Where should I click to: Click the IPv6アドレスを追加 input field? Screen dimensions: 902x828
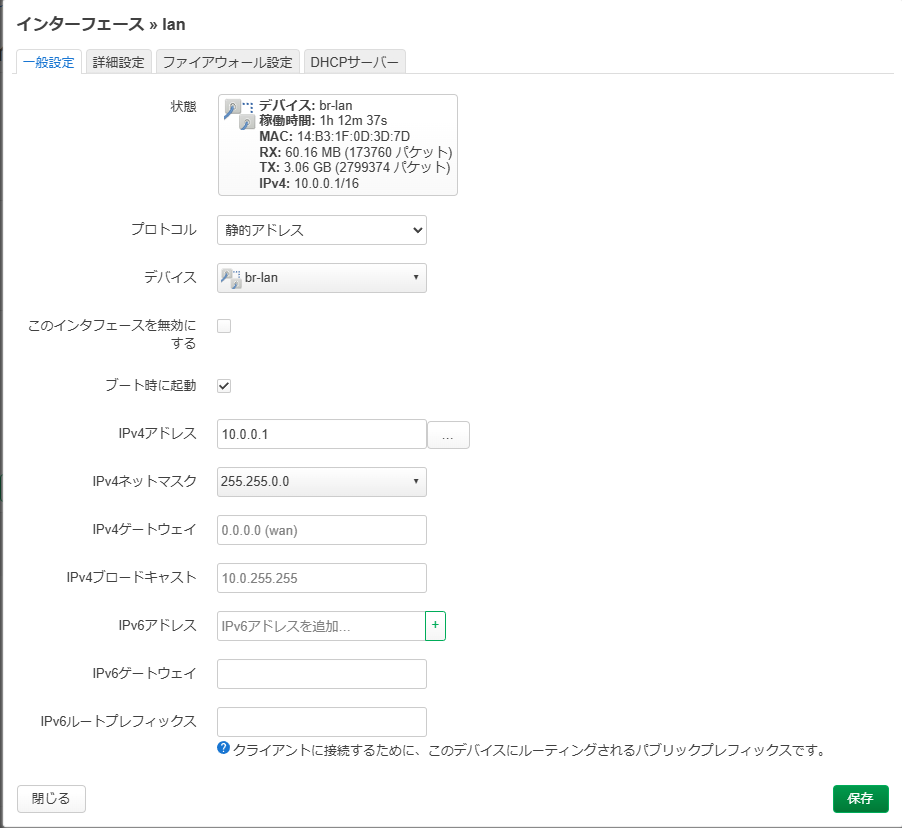coord(321,625)
